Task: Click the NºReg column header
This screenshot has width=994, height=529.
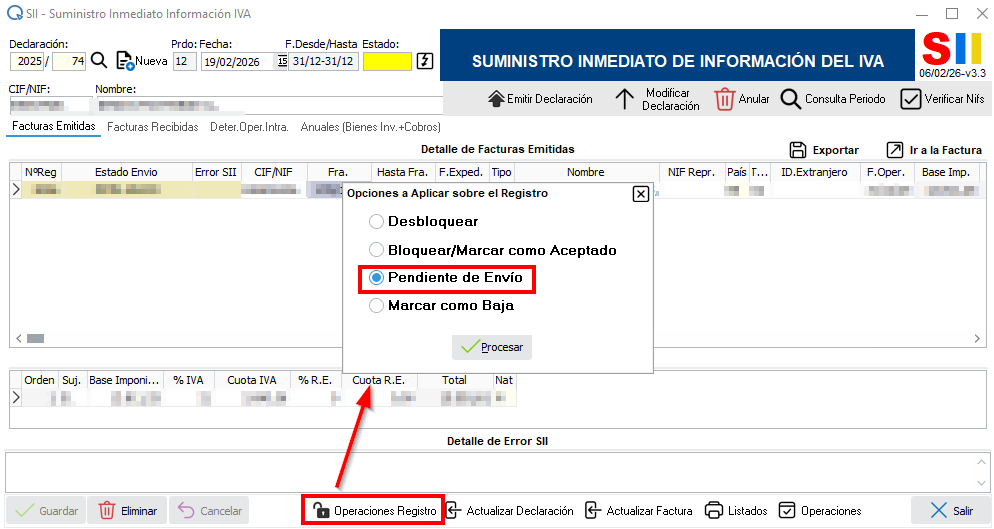Action: click(41, 172)
